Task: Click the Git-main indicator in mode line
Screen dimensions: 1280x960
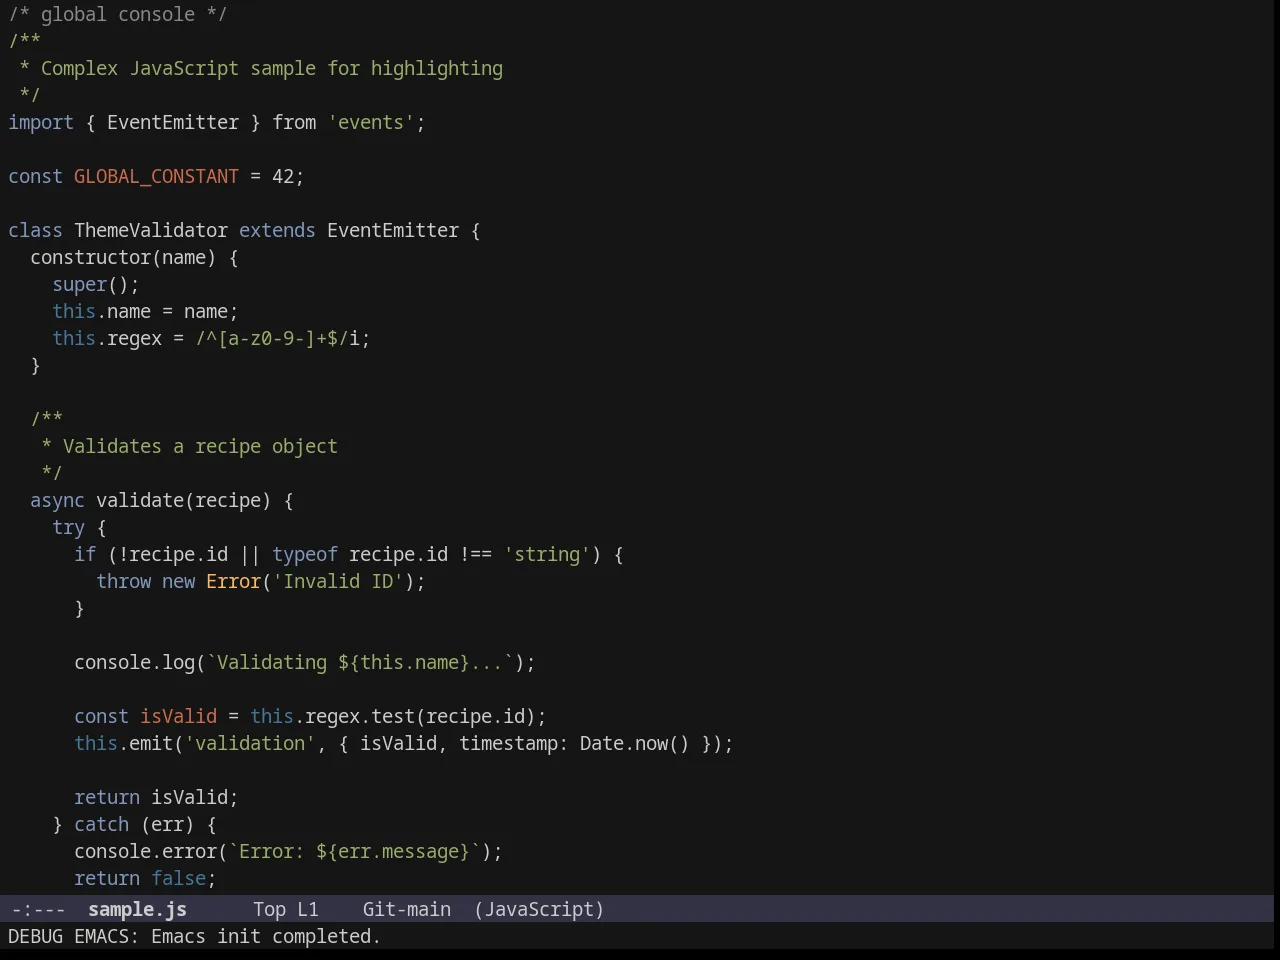Action: [406, 909]
